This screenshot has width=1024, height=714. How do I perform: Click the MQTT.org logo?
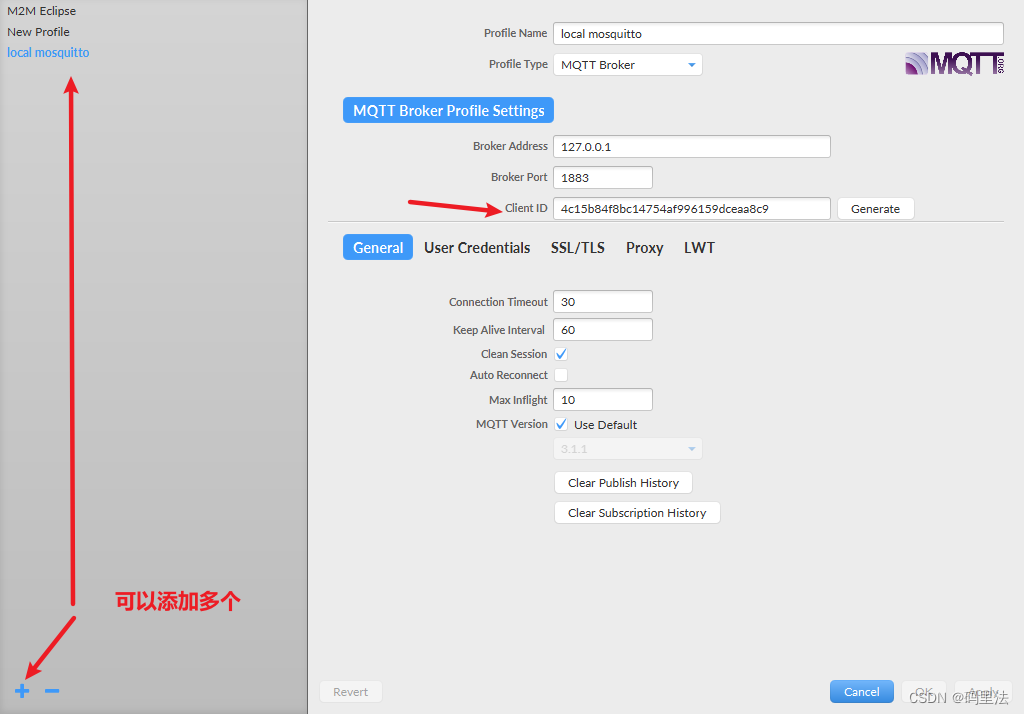tap(954, 64)
